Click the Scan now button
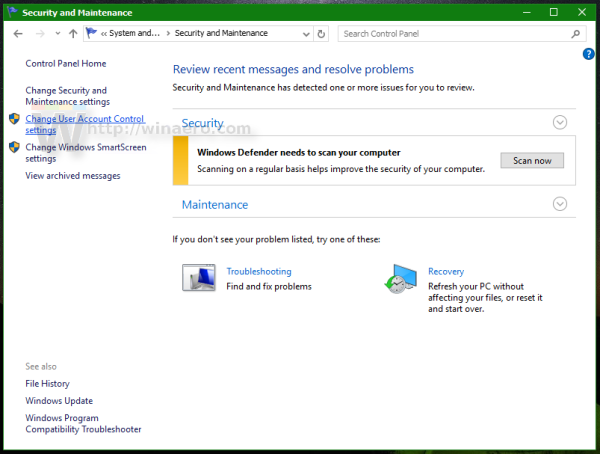 532,160
